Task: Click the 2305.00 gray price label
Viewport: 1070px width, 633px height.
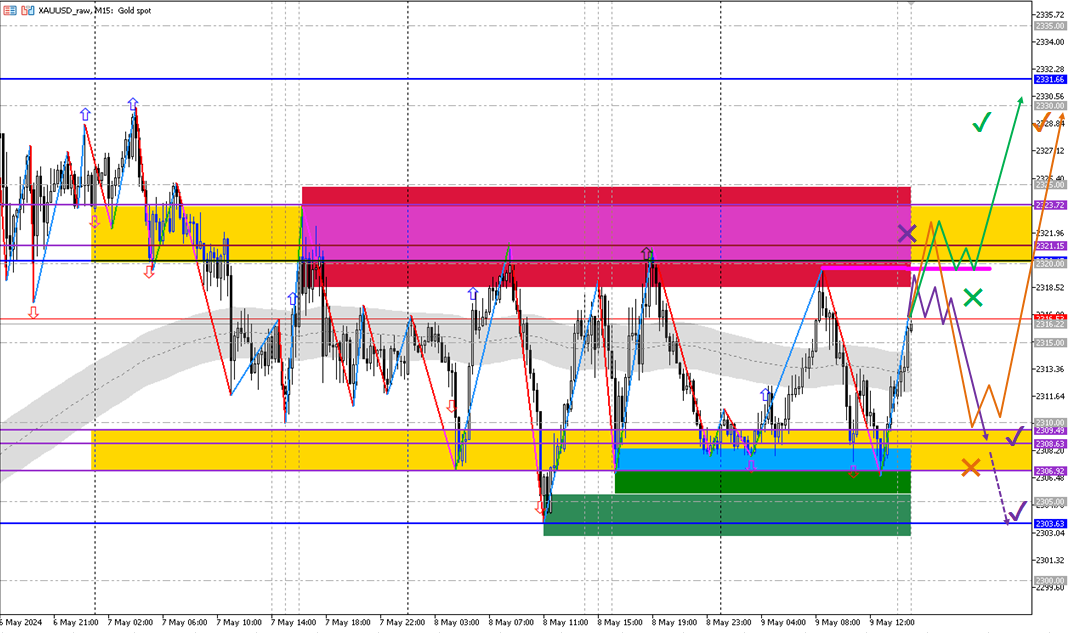Action: tap(1050, 501)
